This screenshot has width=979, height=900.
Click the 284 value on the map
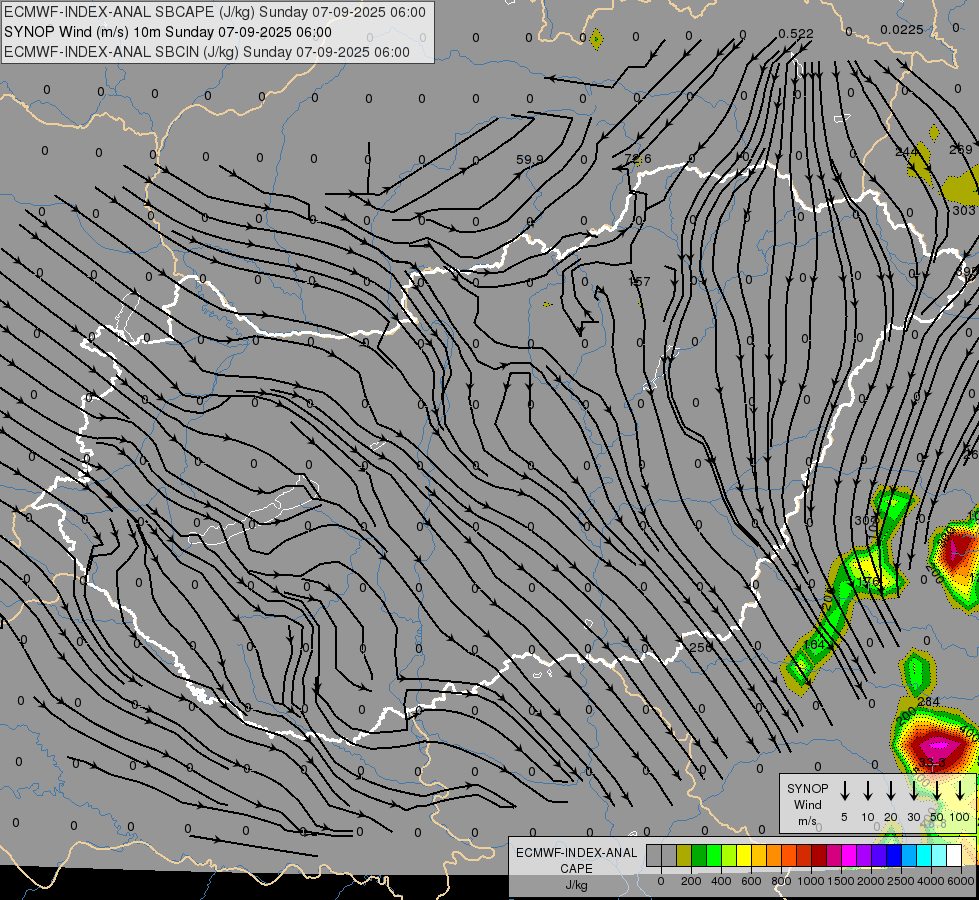928,701
